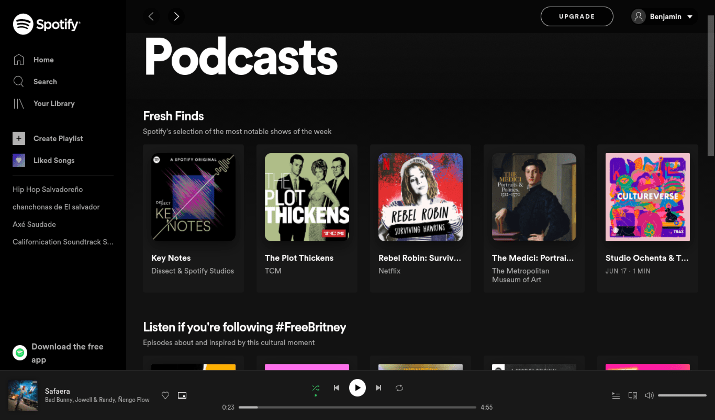This screenshot has height=420, width=715.
Task: Open Cultureverse Studio Ochenta cover
Action: 648,197
